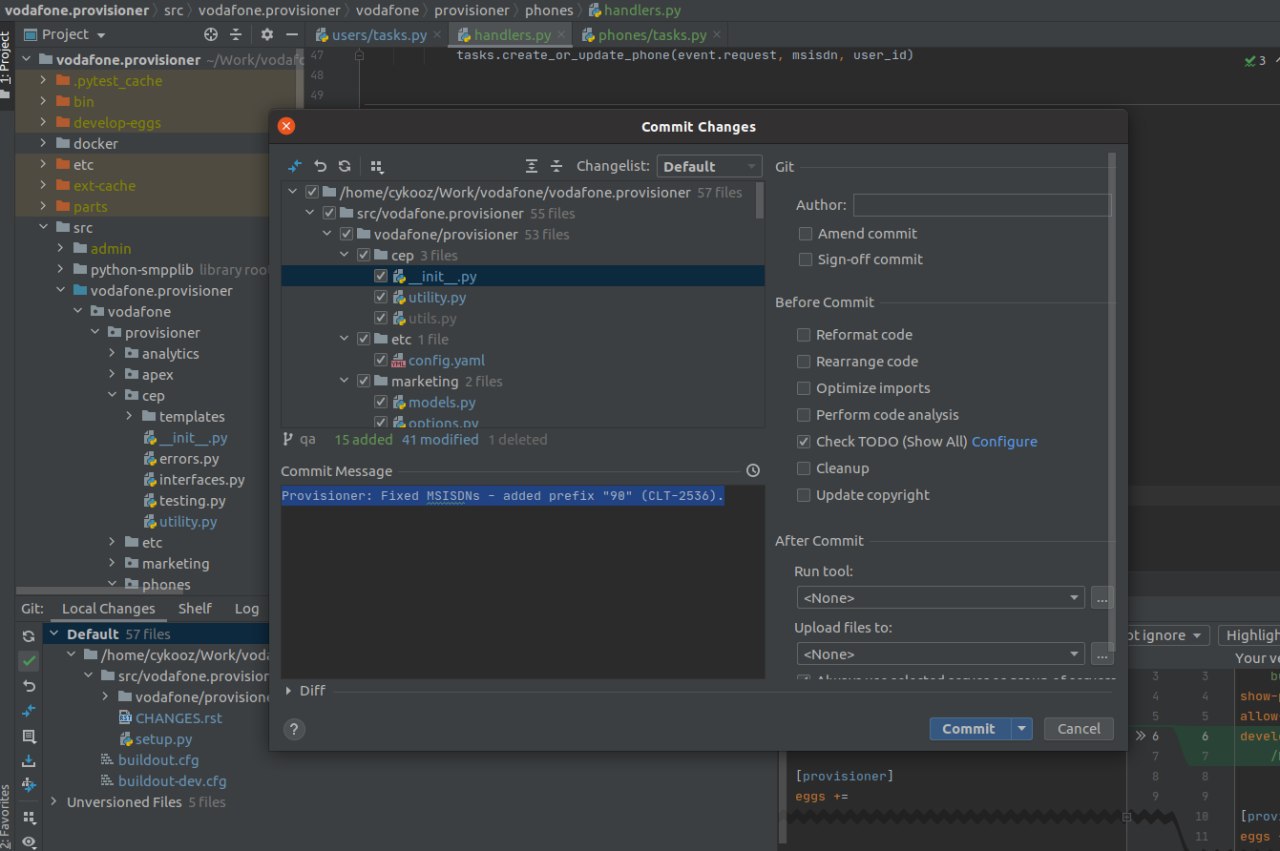Open the Local Changes tab
This screenshot has height=851, width=1280.
click(108, 608)
